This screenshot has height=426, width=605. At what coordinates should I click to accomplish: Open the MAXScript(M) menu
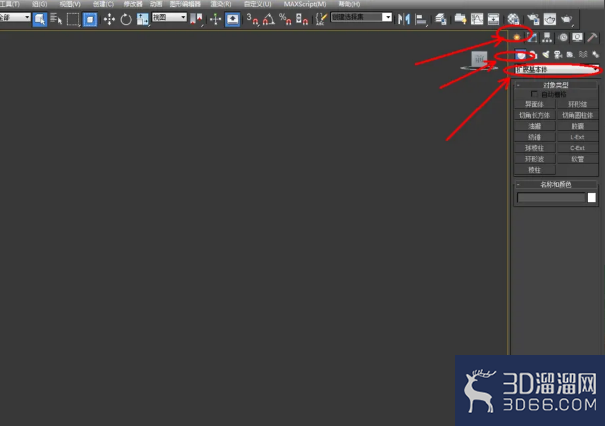tap(305, 4)
